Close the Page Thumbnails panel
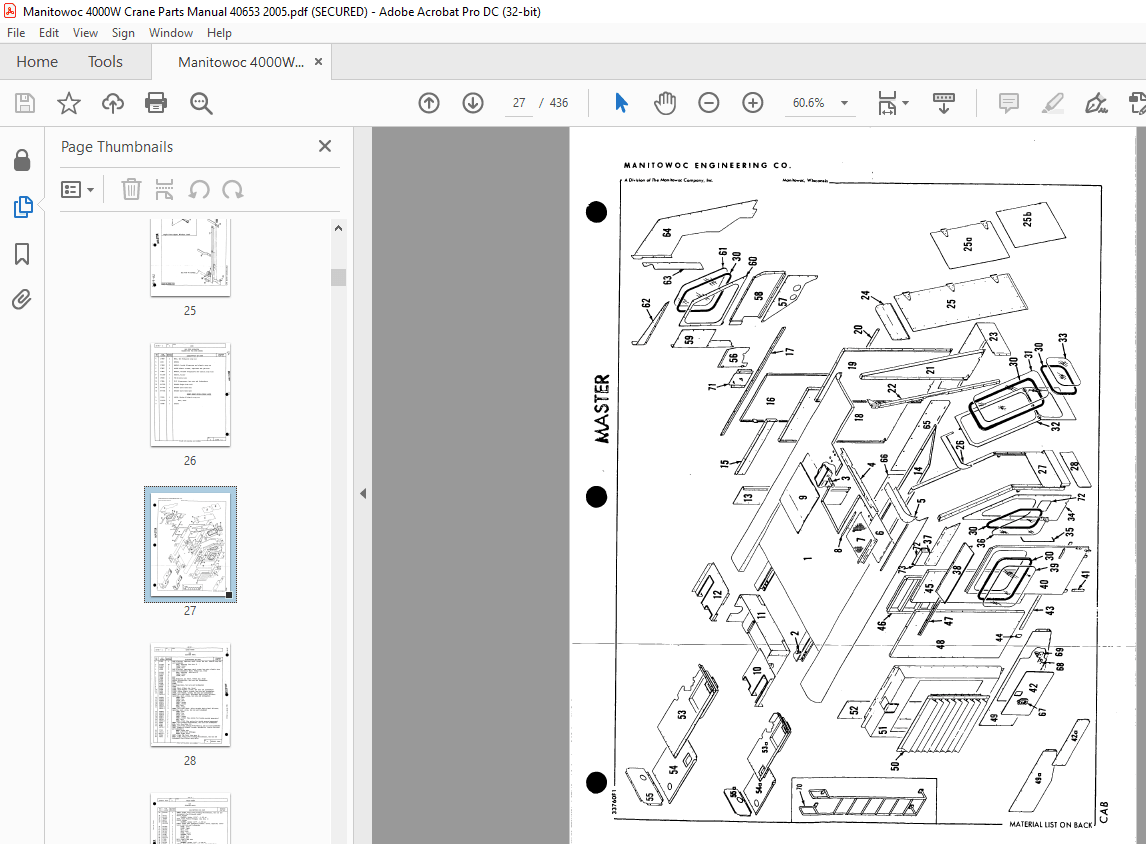This screenshot has height=844, width=1146. (x=324, y=146)
